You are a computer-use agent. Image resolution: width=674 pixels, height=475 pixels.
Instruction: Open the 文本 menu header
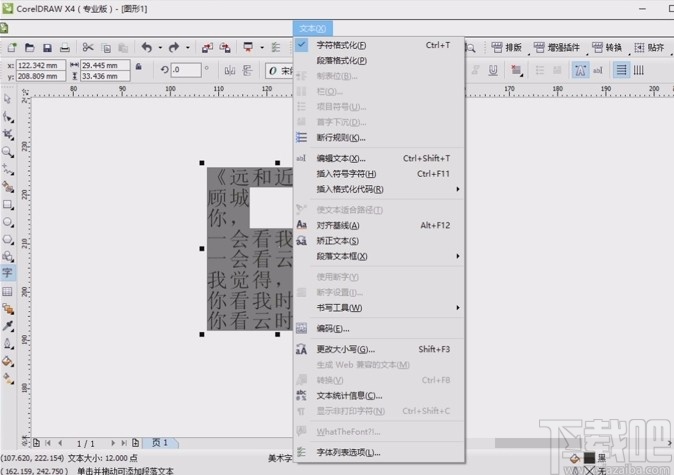(312, 28)
